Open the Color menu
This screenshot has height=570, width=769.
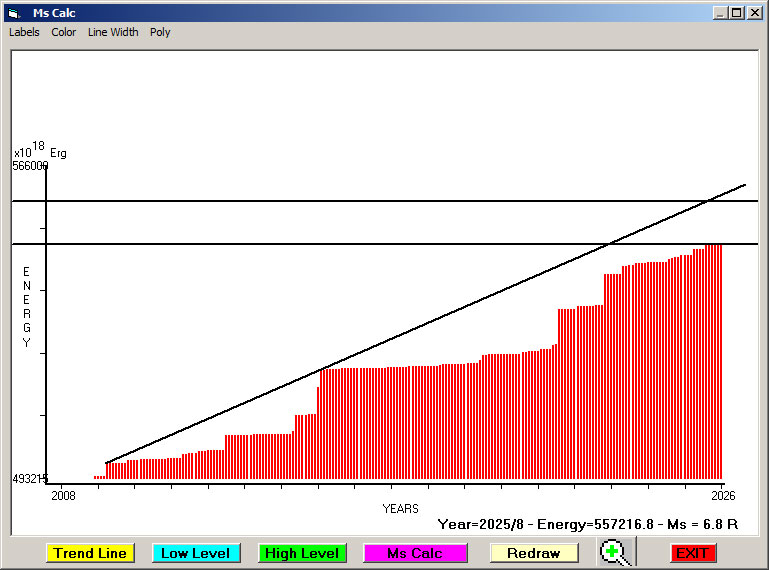pyautogui.click(x=64, y=32)
